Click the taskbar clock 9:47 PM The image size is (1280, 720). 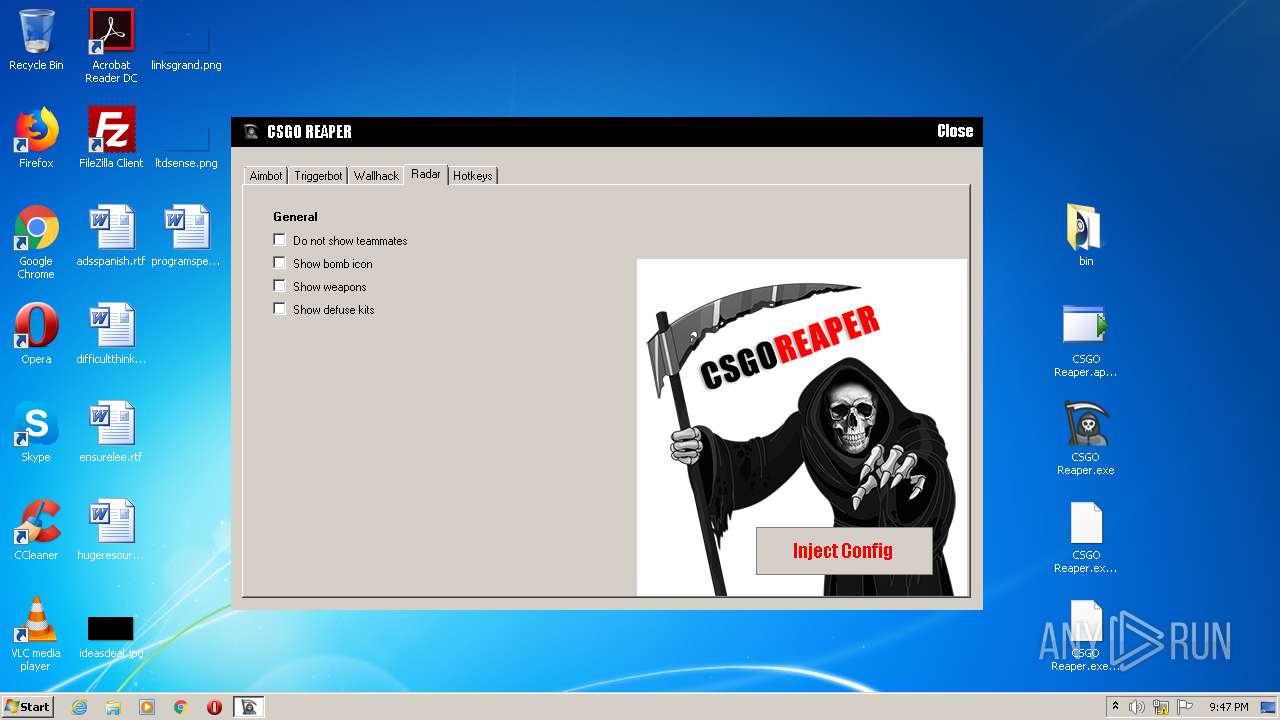[1228, 707]
